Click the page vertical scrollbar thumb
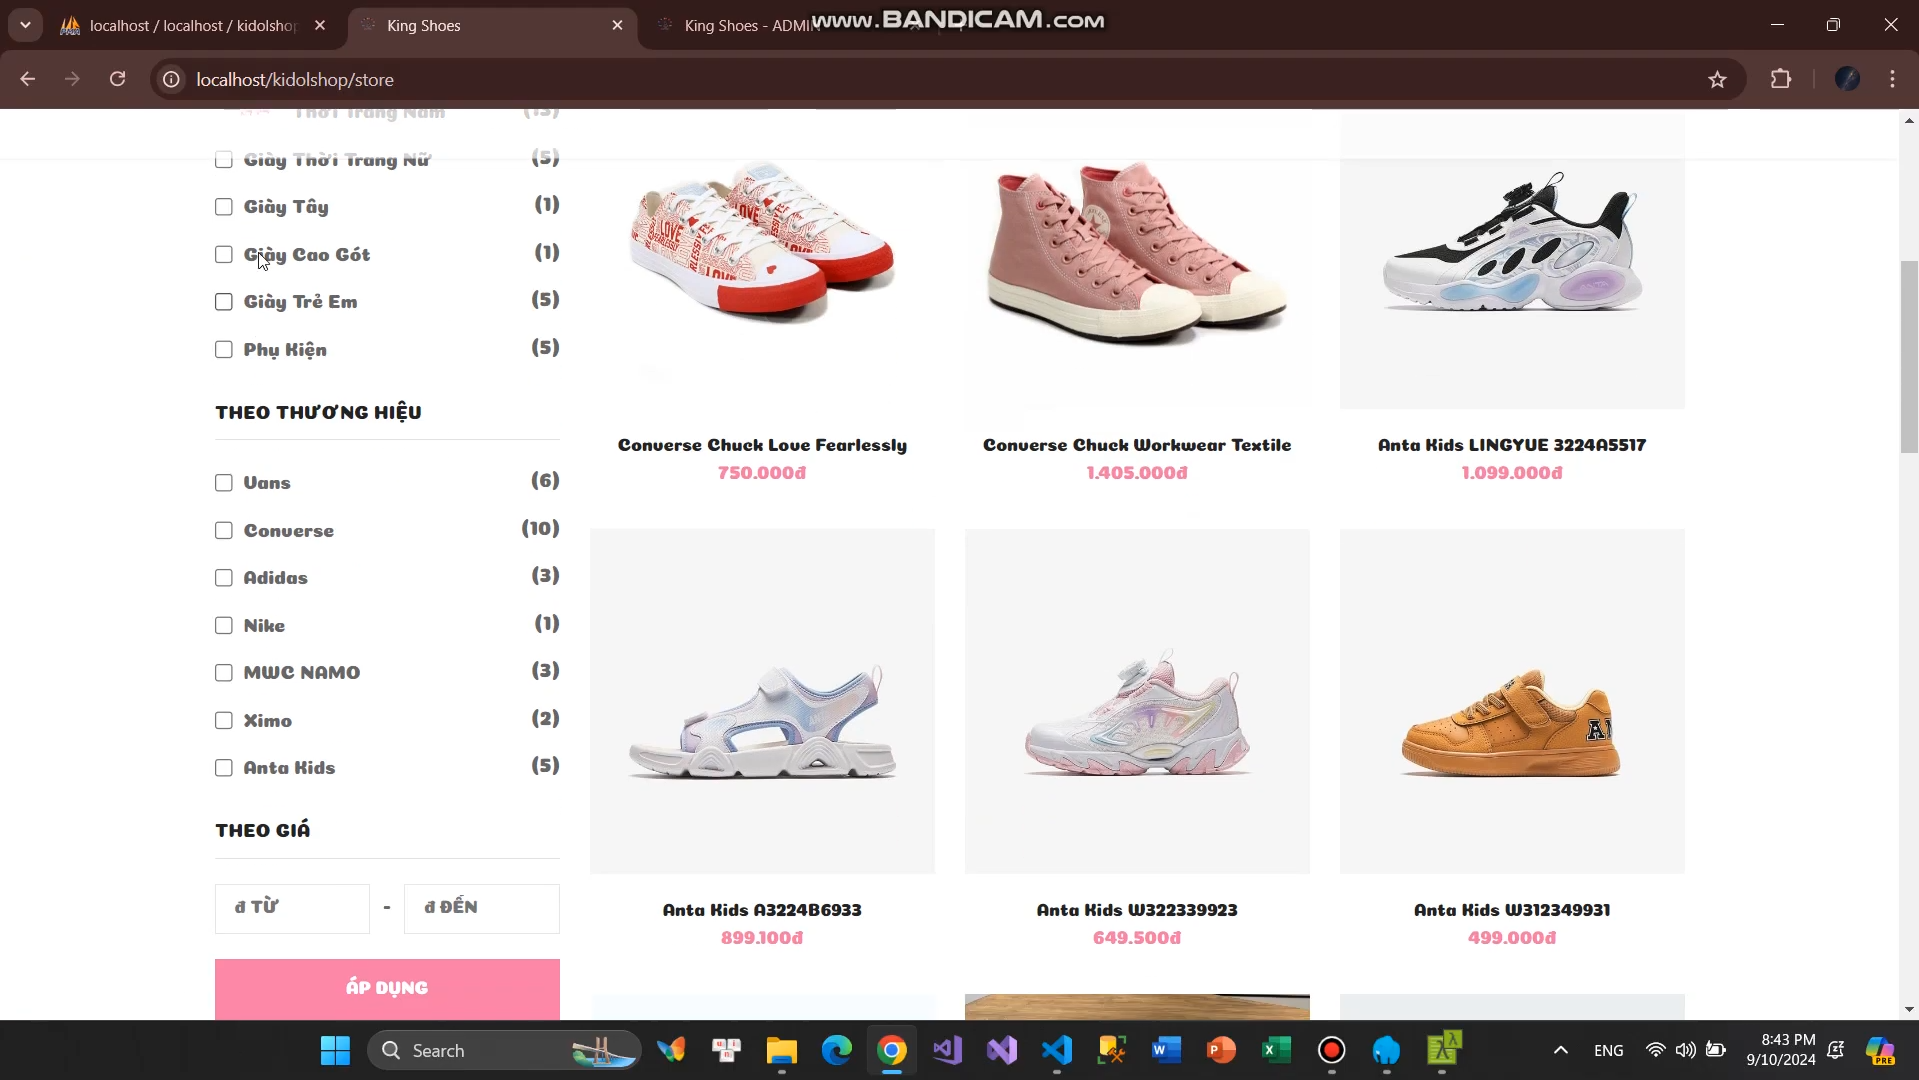This screenshot has height=1080, width=1919. [1909, 357]
